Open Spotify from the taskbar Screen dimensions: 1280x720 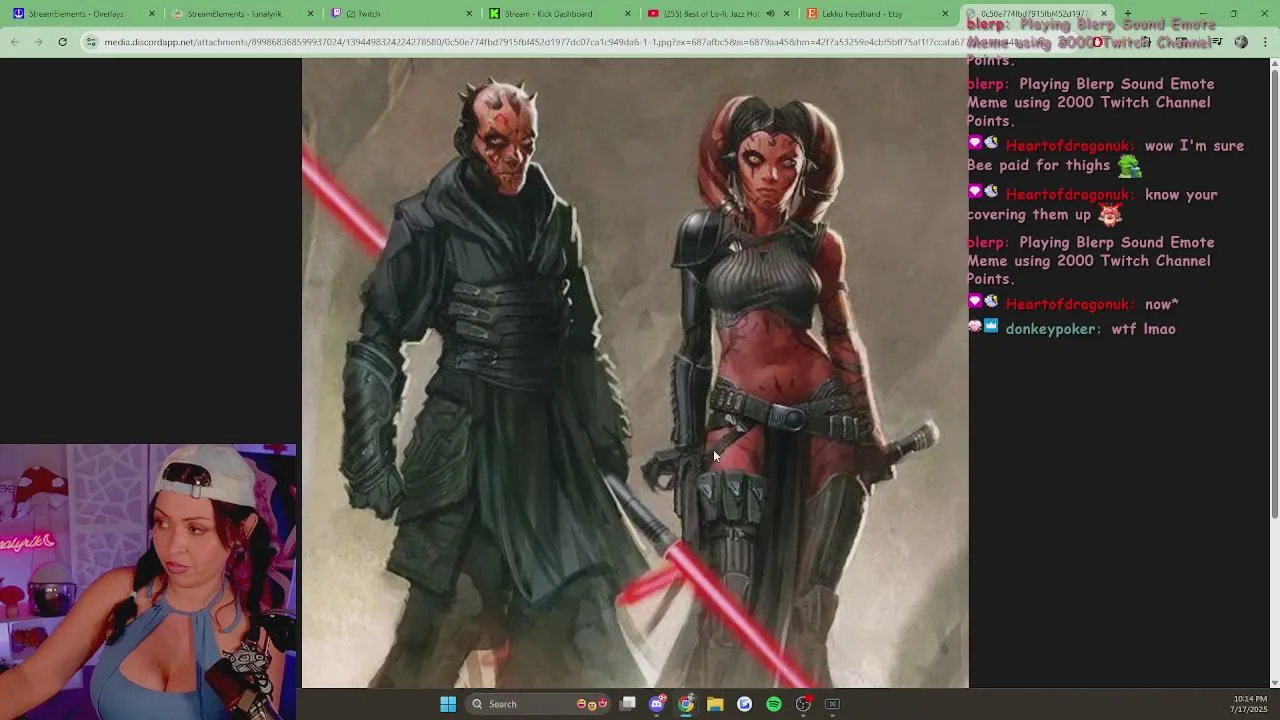coord(774,704)
